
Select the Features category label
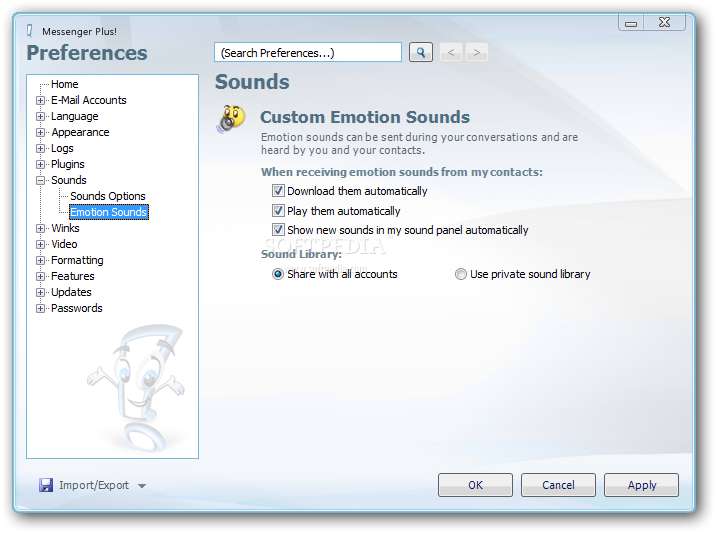coord(73,276)
